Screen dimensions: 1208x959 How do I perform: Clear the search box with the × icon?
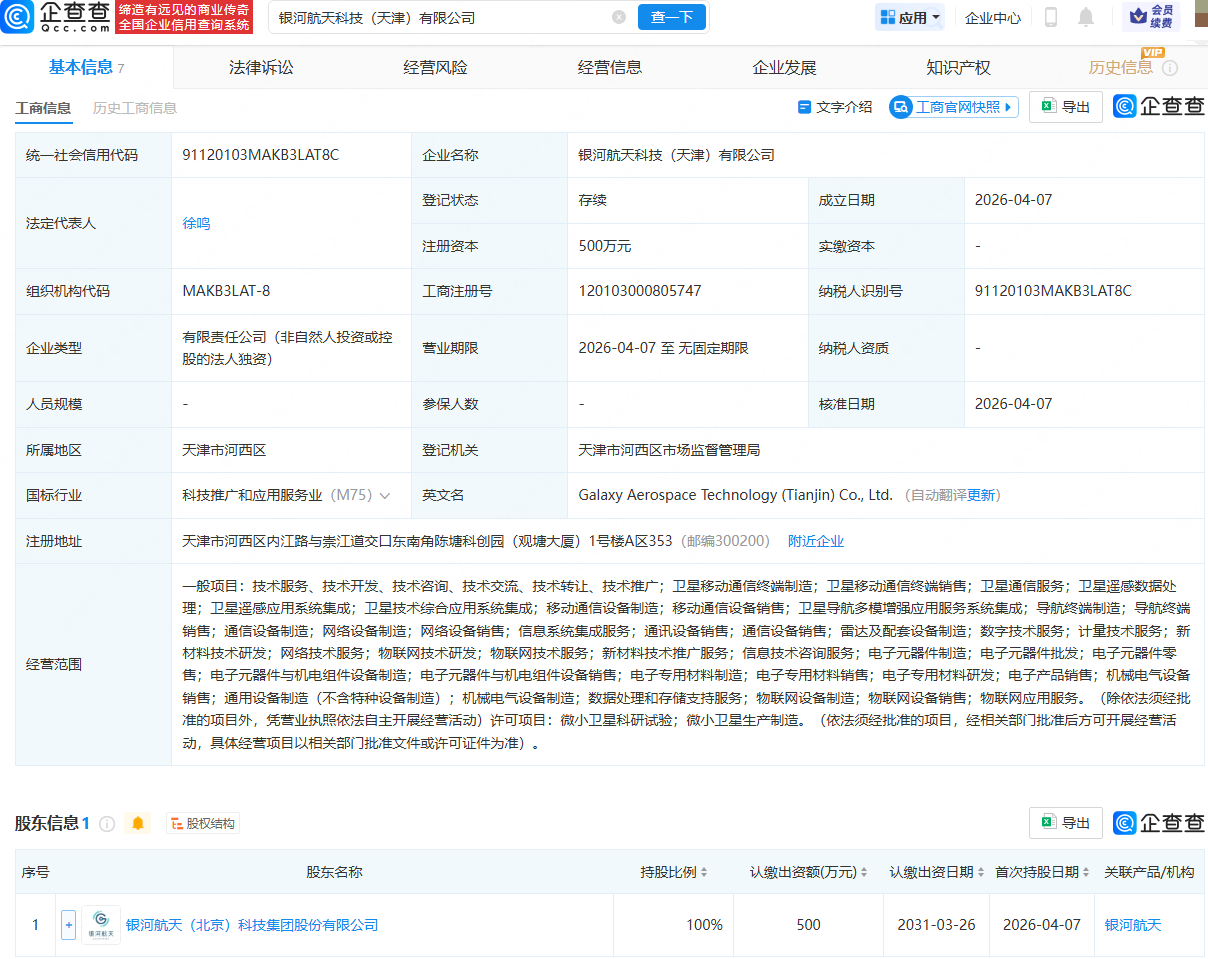click(619, 17)
